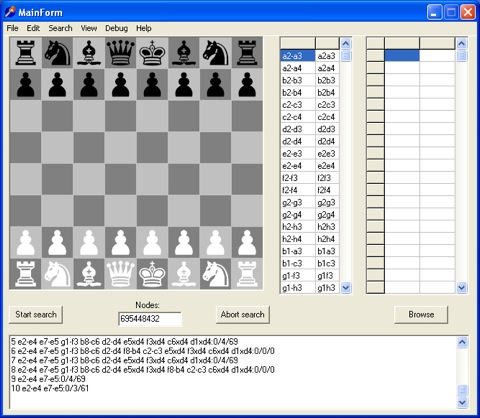Screen dimensions: 480x418
Task: Select the white rook on h1
Action: pyautogui.click(x=247, y=274)
